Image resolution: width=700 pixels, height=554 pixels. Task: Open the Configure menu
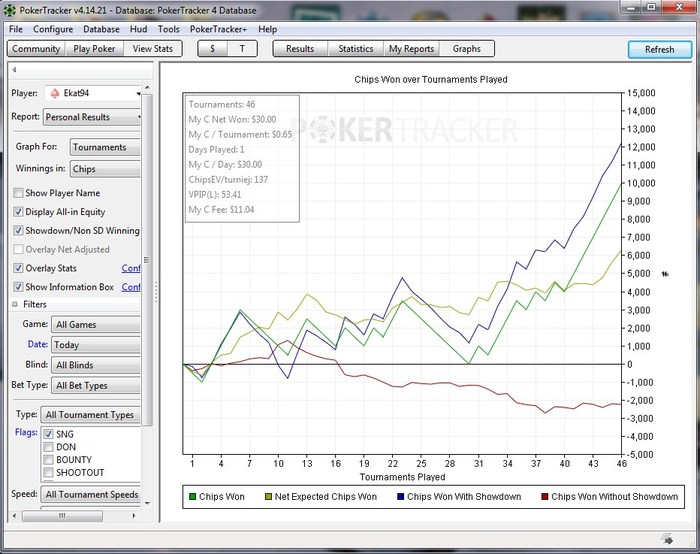(53, 29)
